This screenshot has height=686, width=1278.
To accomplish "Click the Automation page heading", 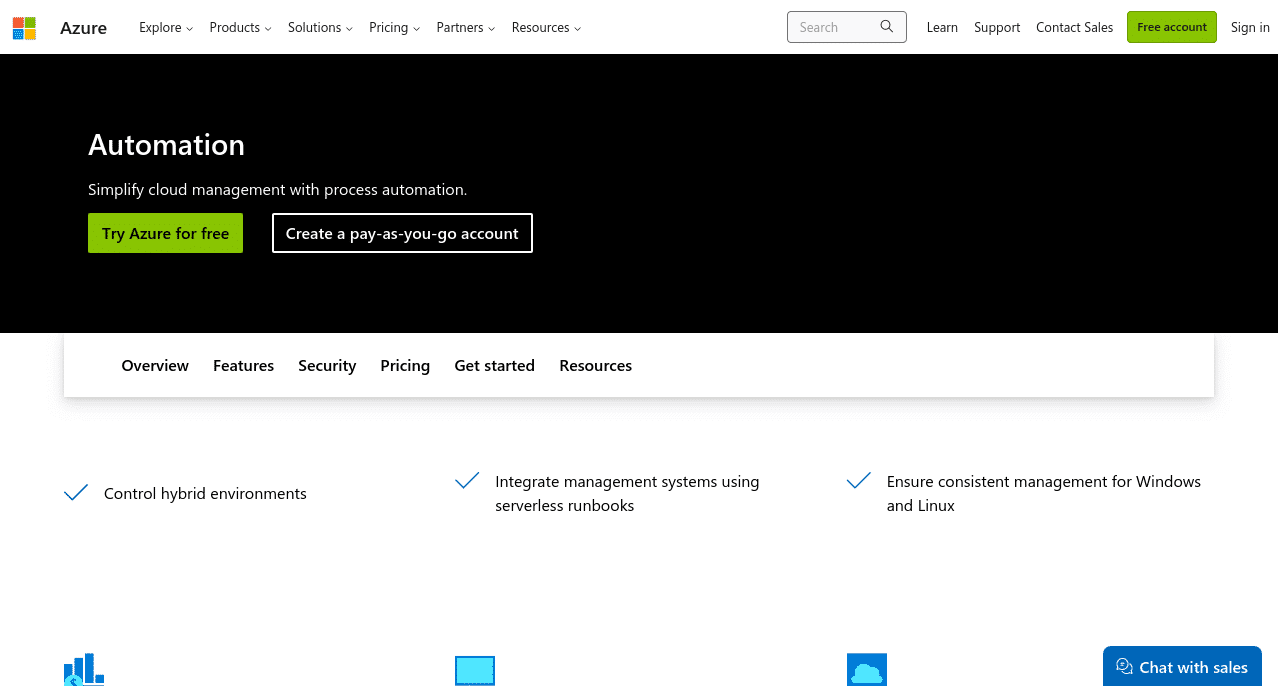I will (166, 145).
